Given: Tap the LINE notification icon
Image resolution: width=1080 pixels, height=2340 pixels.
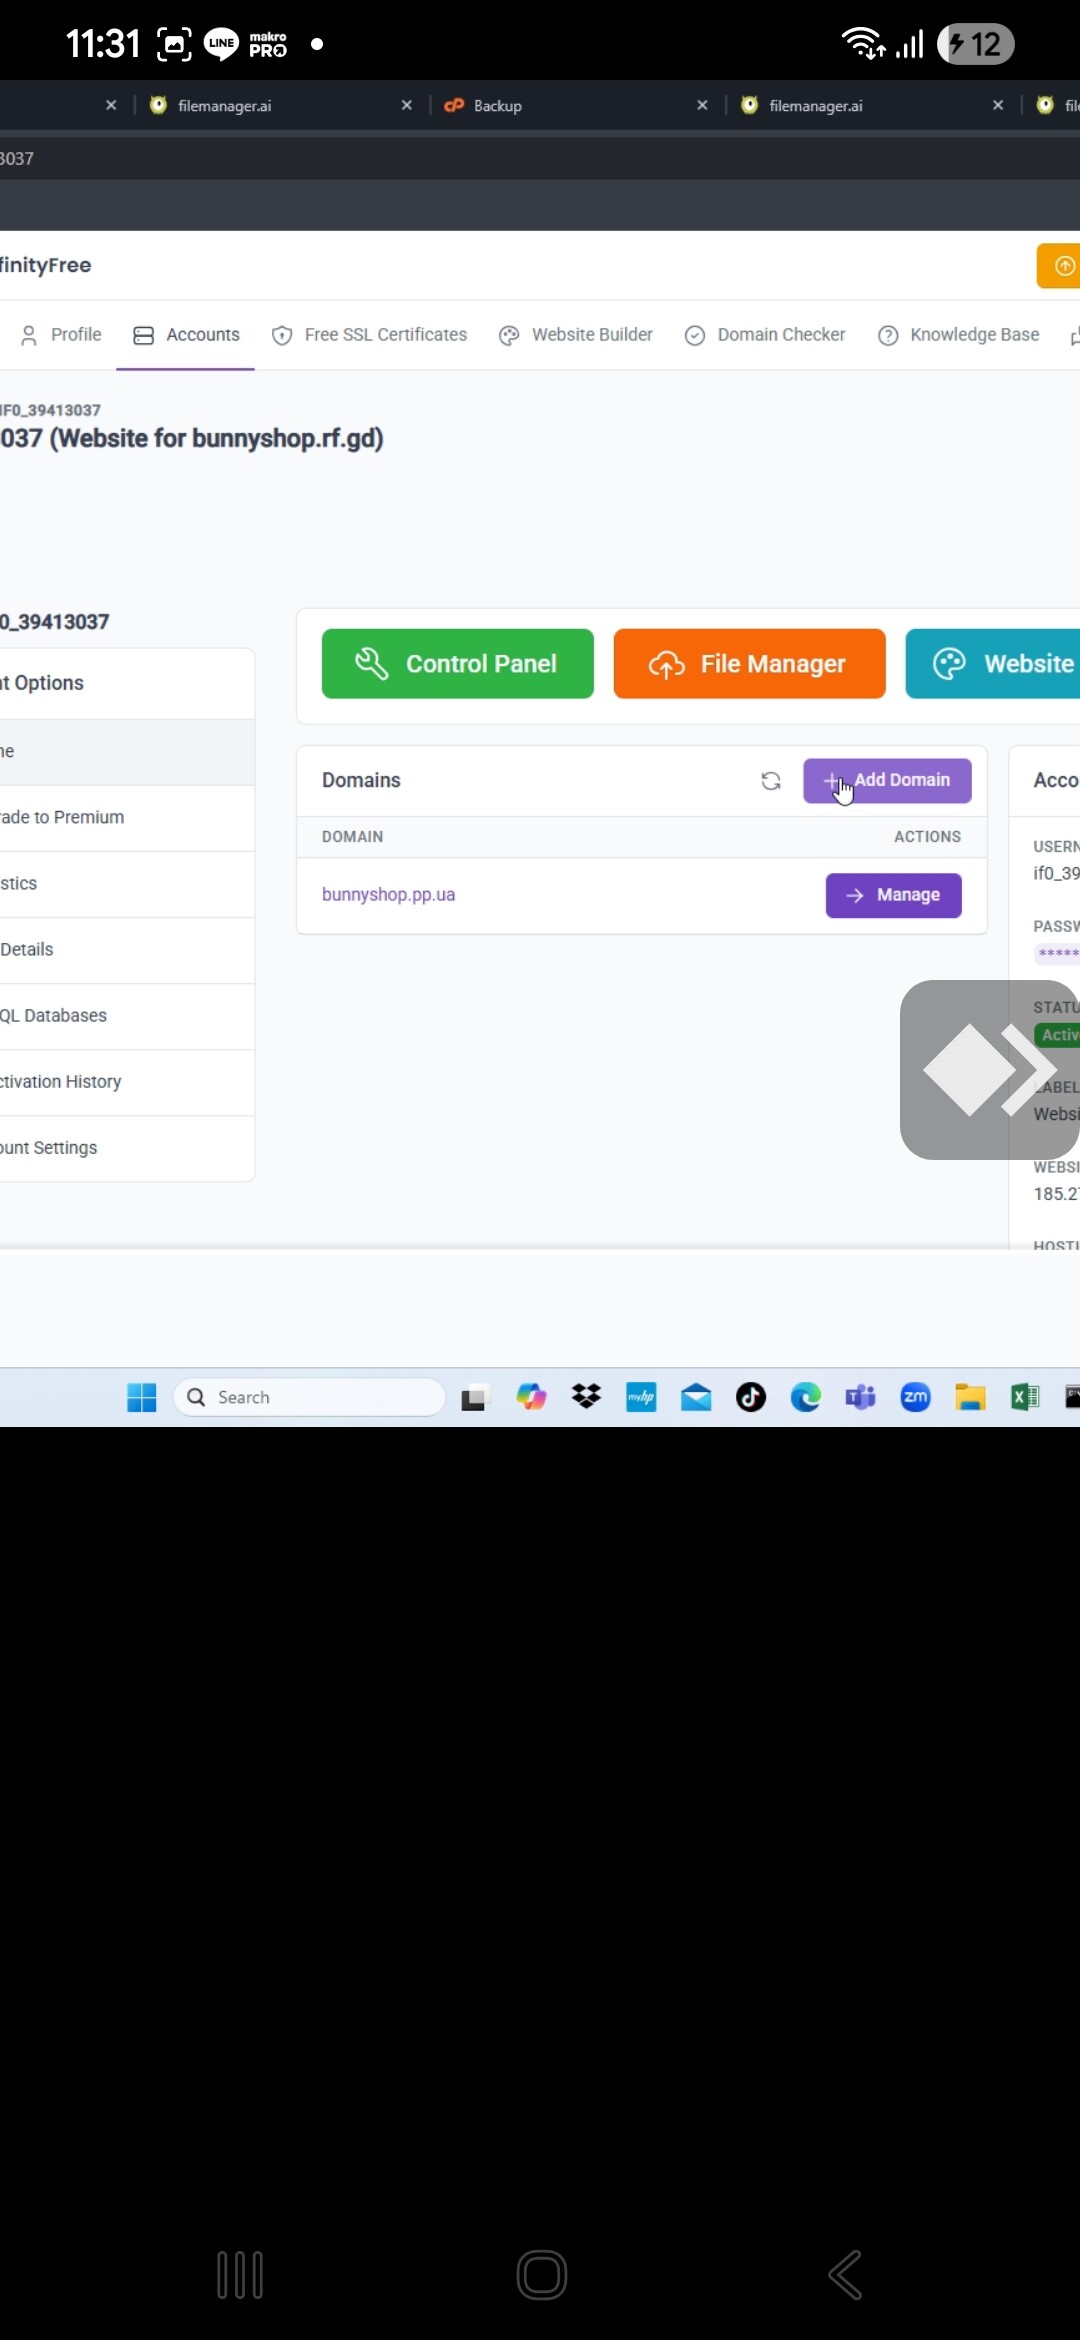Looking at the screenshot, I should click(x=221, y=44).
